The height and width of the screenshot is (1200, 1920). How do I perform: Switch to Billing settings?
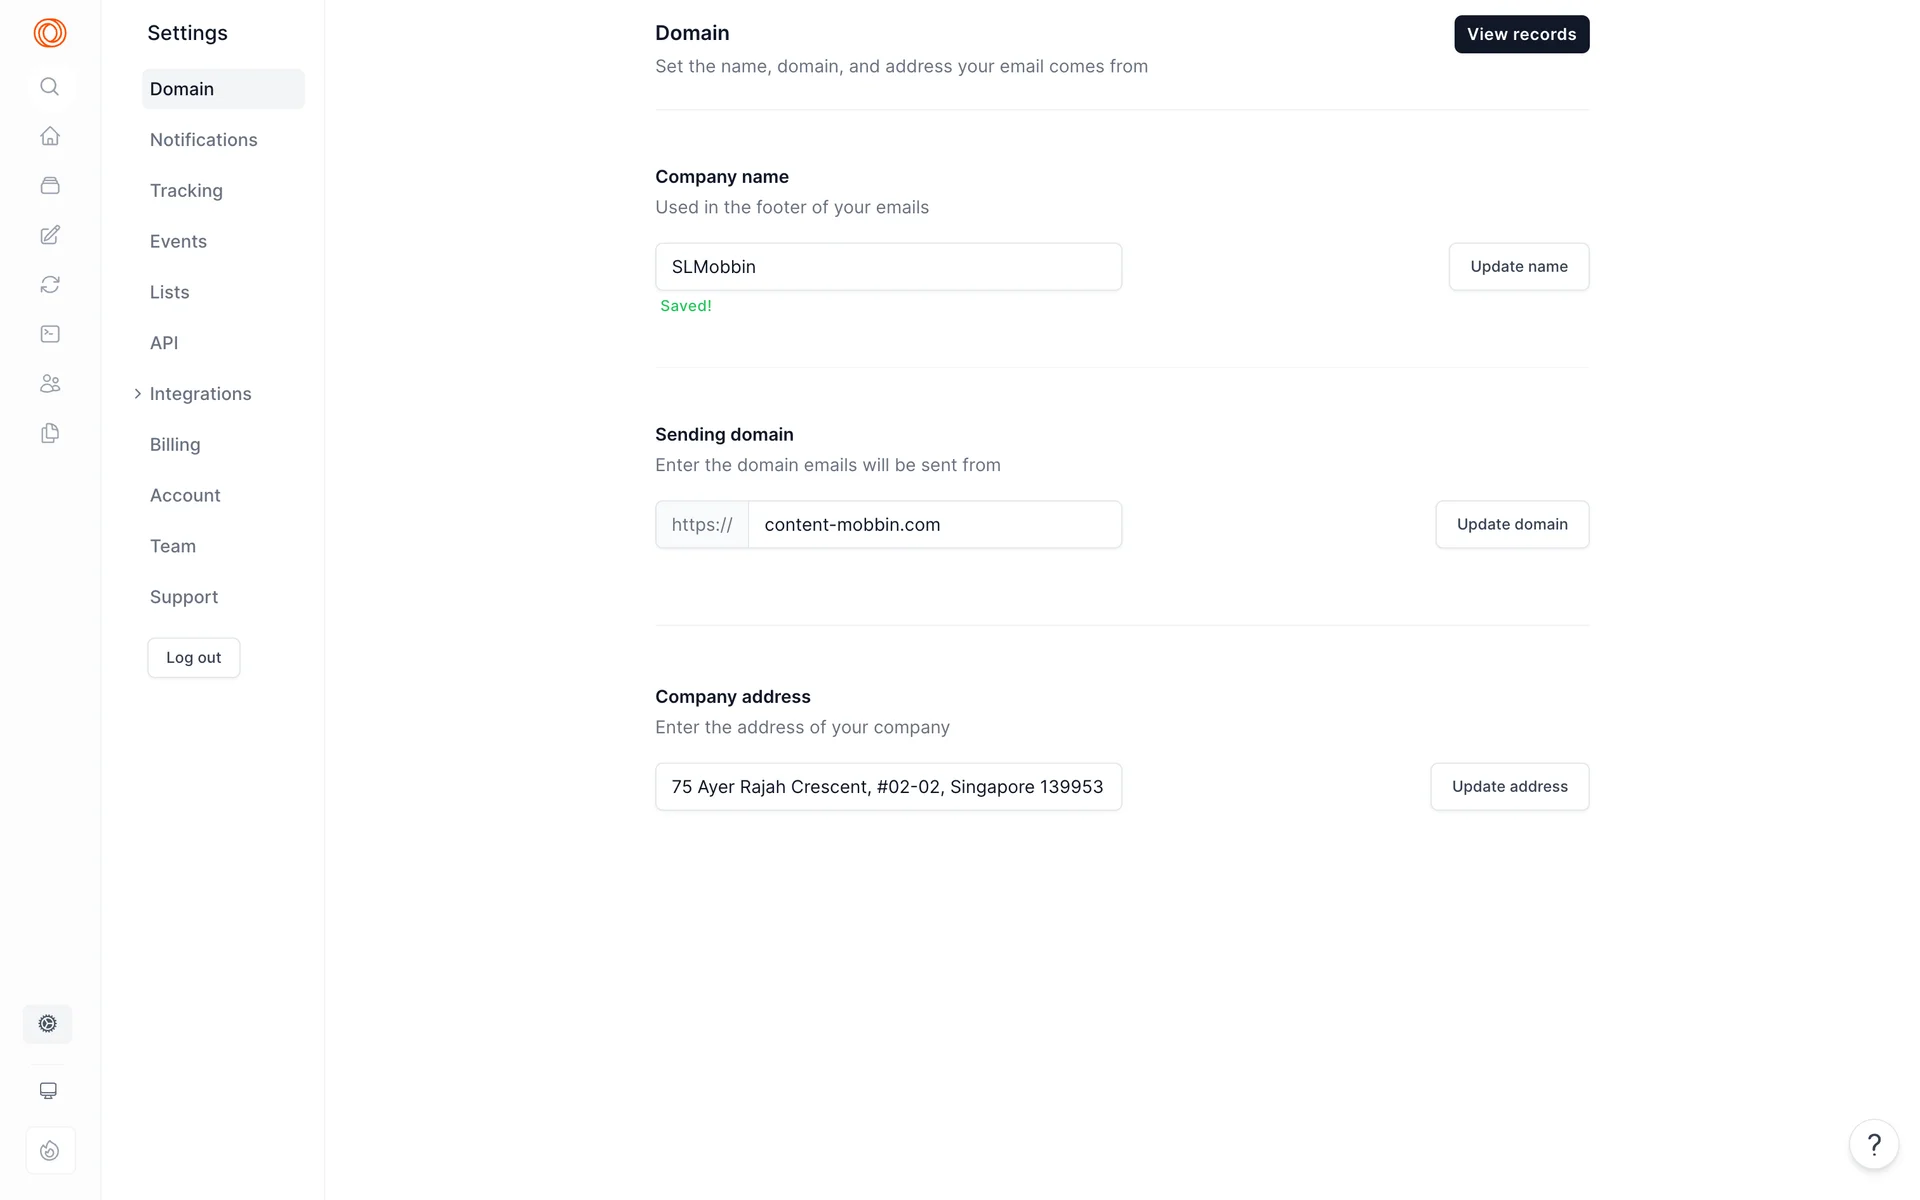[x=175, y=445]
